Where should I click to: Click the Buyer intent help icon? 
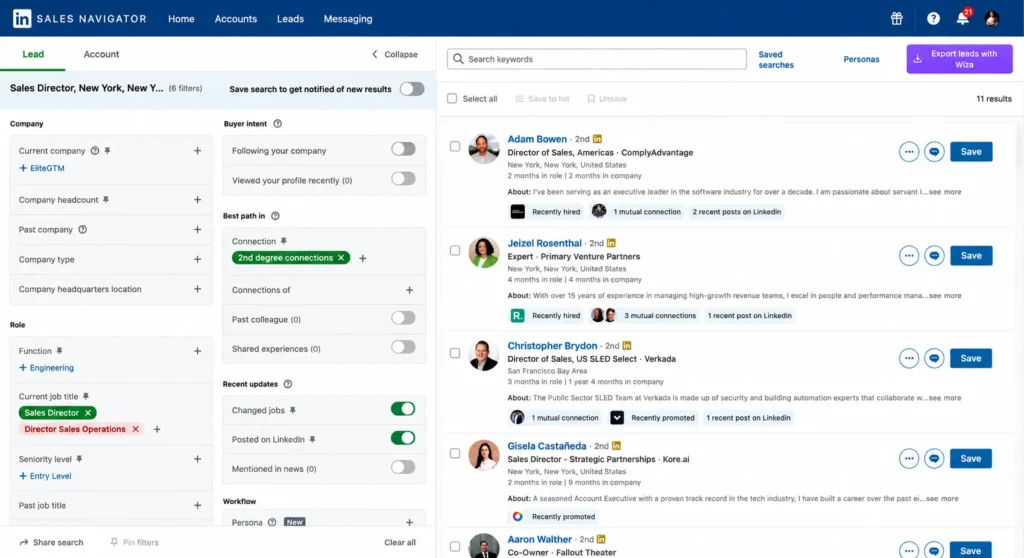[278, 123]
